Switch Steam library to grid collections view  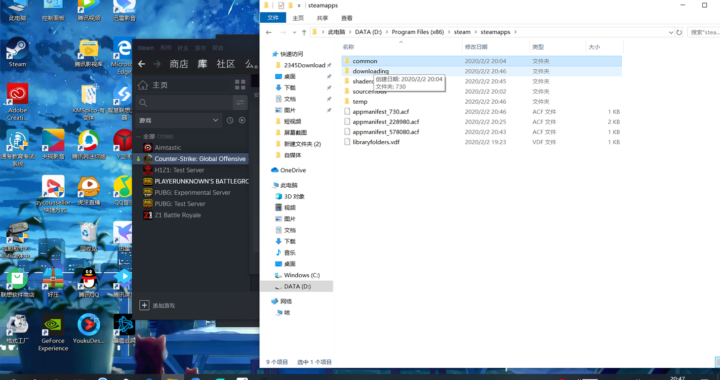(240, 85)
